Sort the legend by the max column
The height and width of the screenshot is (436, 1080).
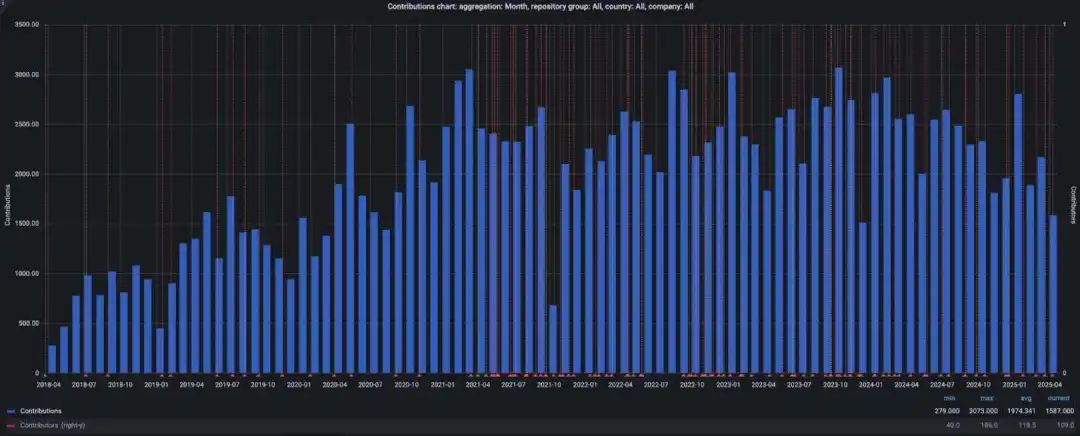pos(985,397)
